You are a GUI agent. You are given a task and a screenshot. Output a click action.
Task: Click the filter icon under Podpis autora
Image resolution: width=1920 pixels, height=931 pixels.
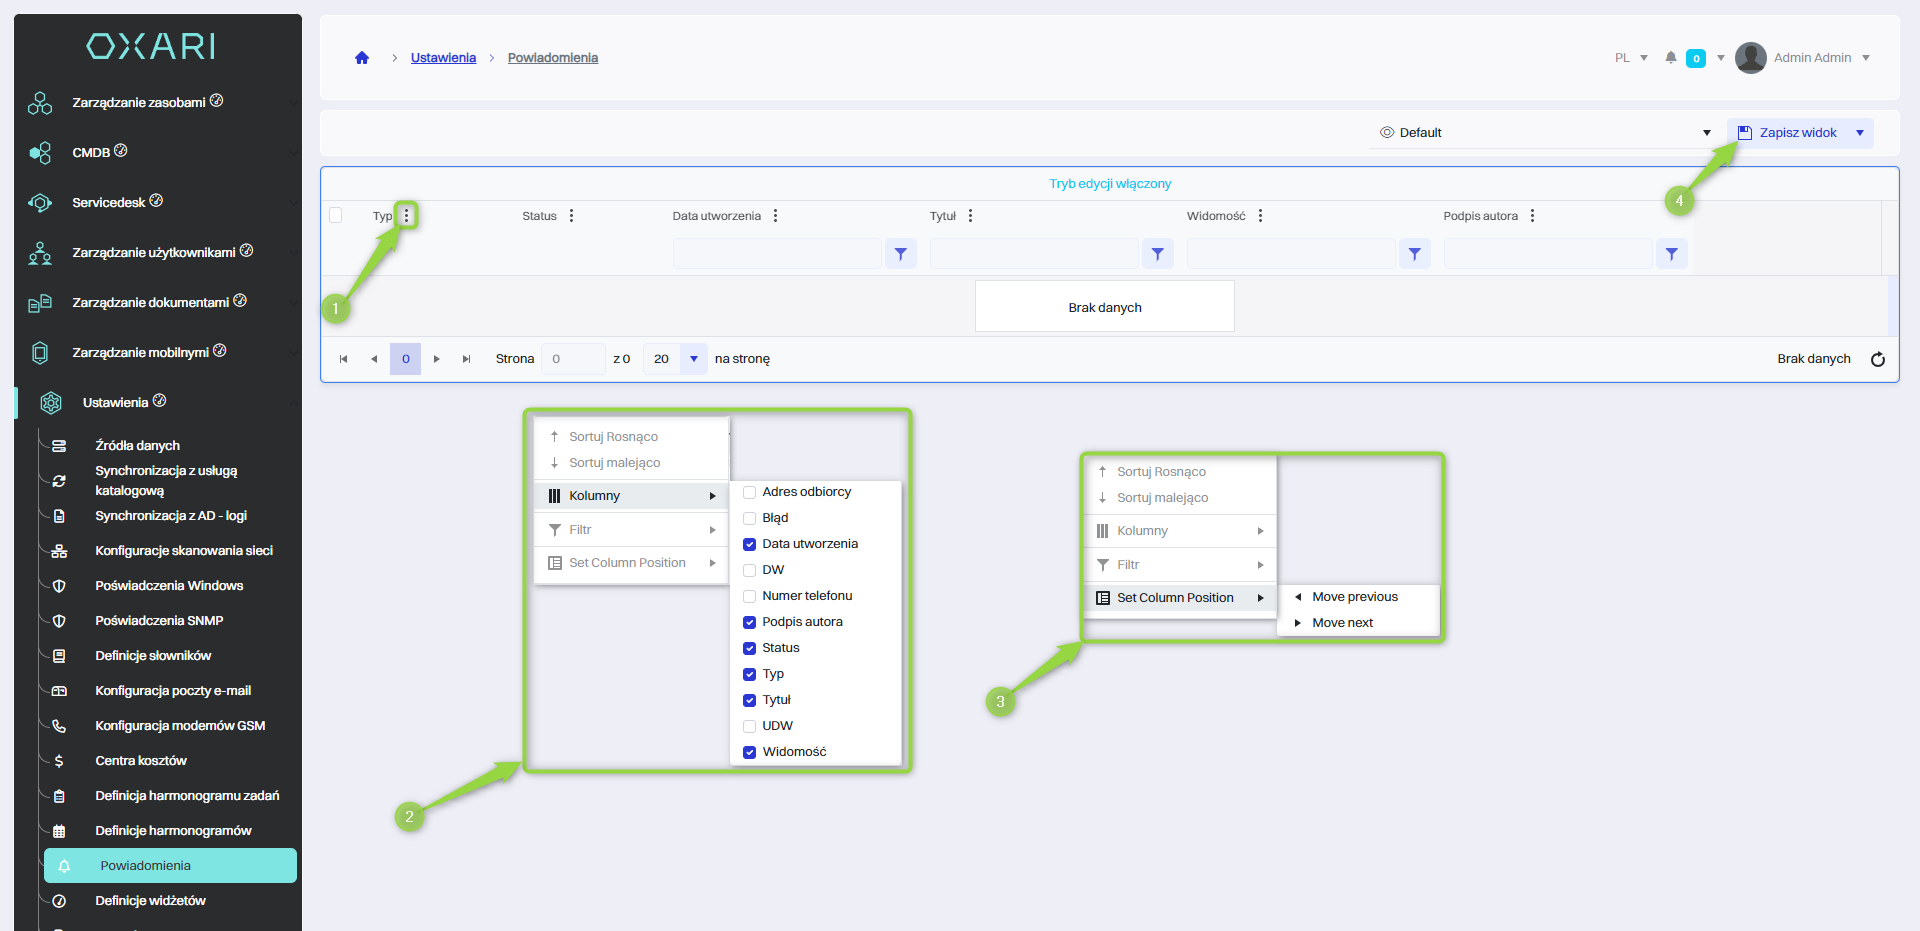point(1671,254)
